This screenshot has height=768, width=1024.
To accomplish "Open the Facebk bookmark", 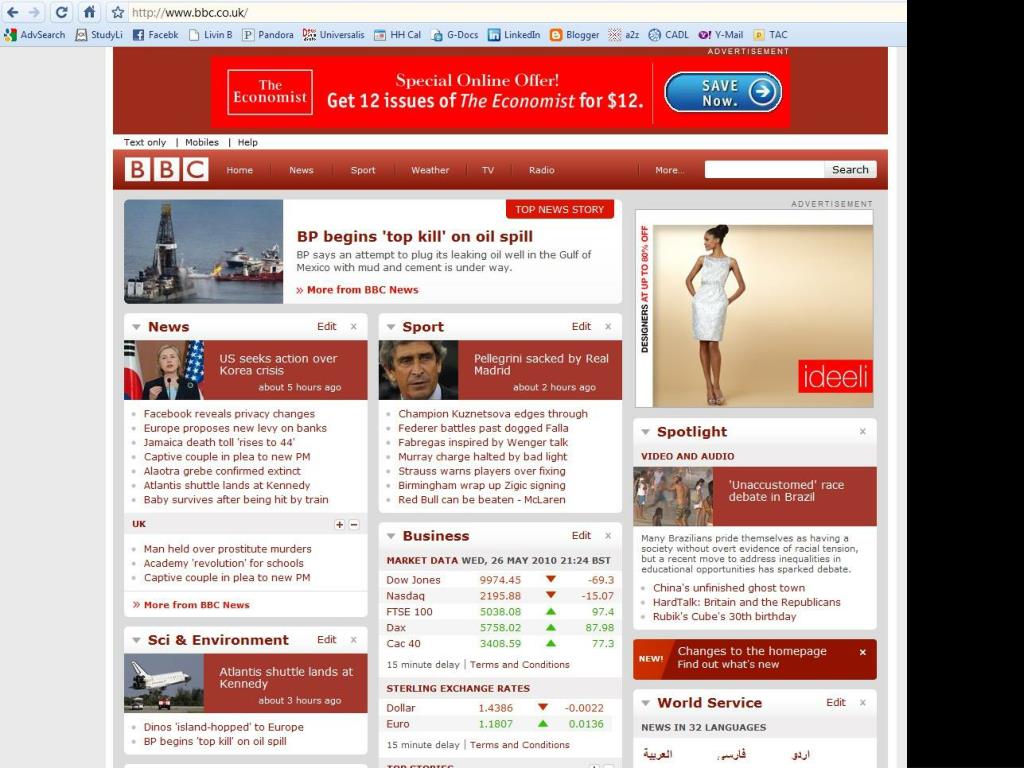I will [x=155, y=35].
